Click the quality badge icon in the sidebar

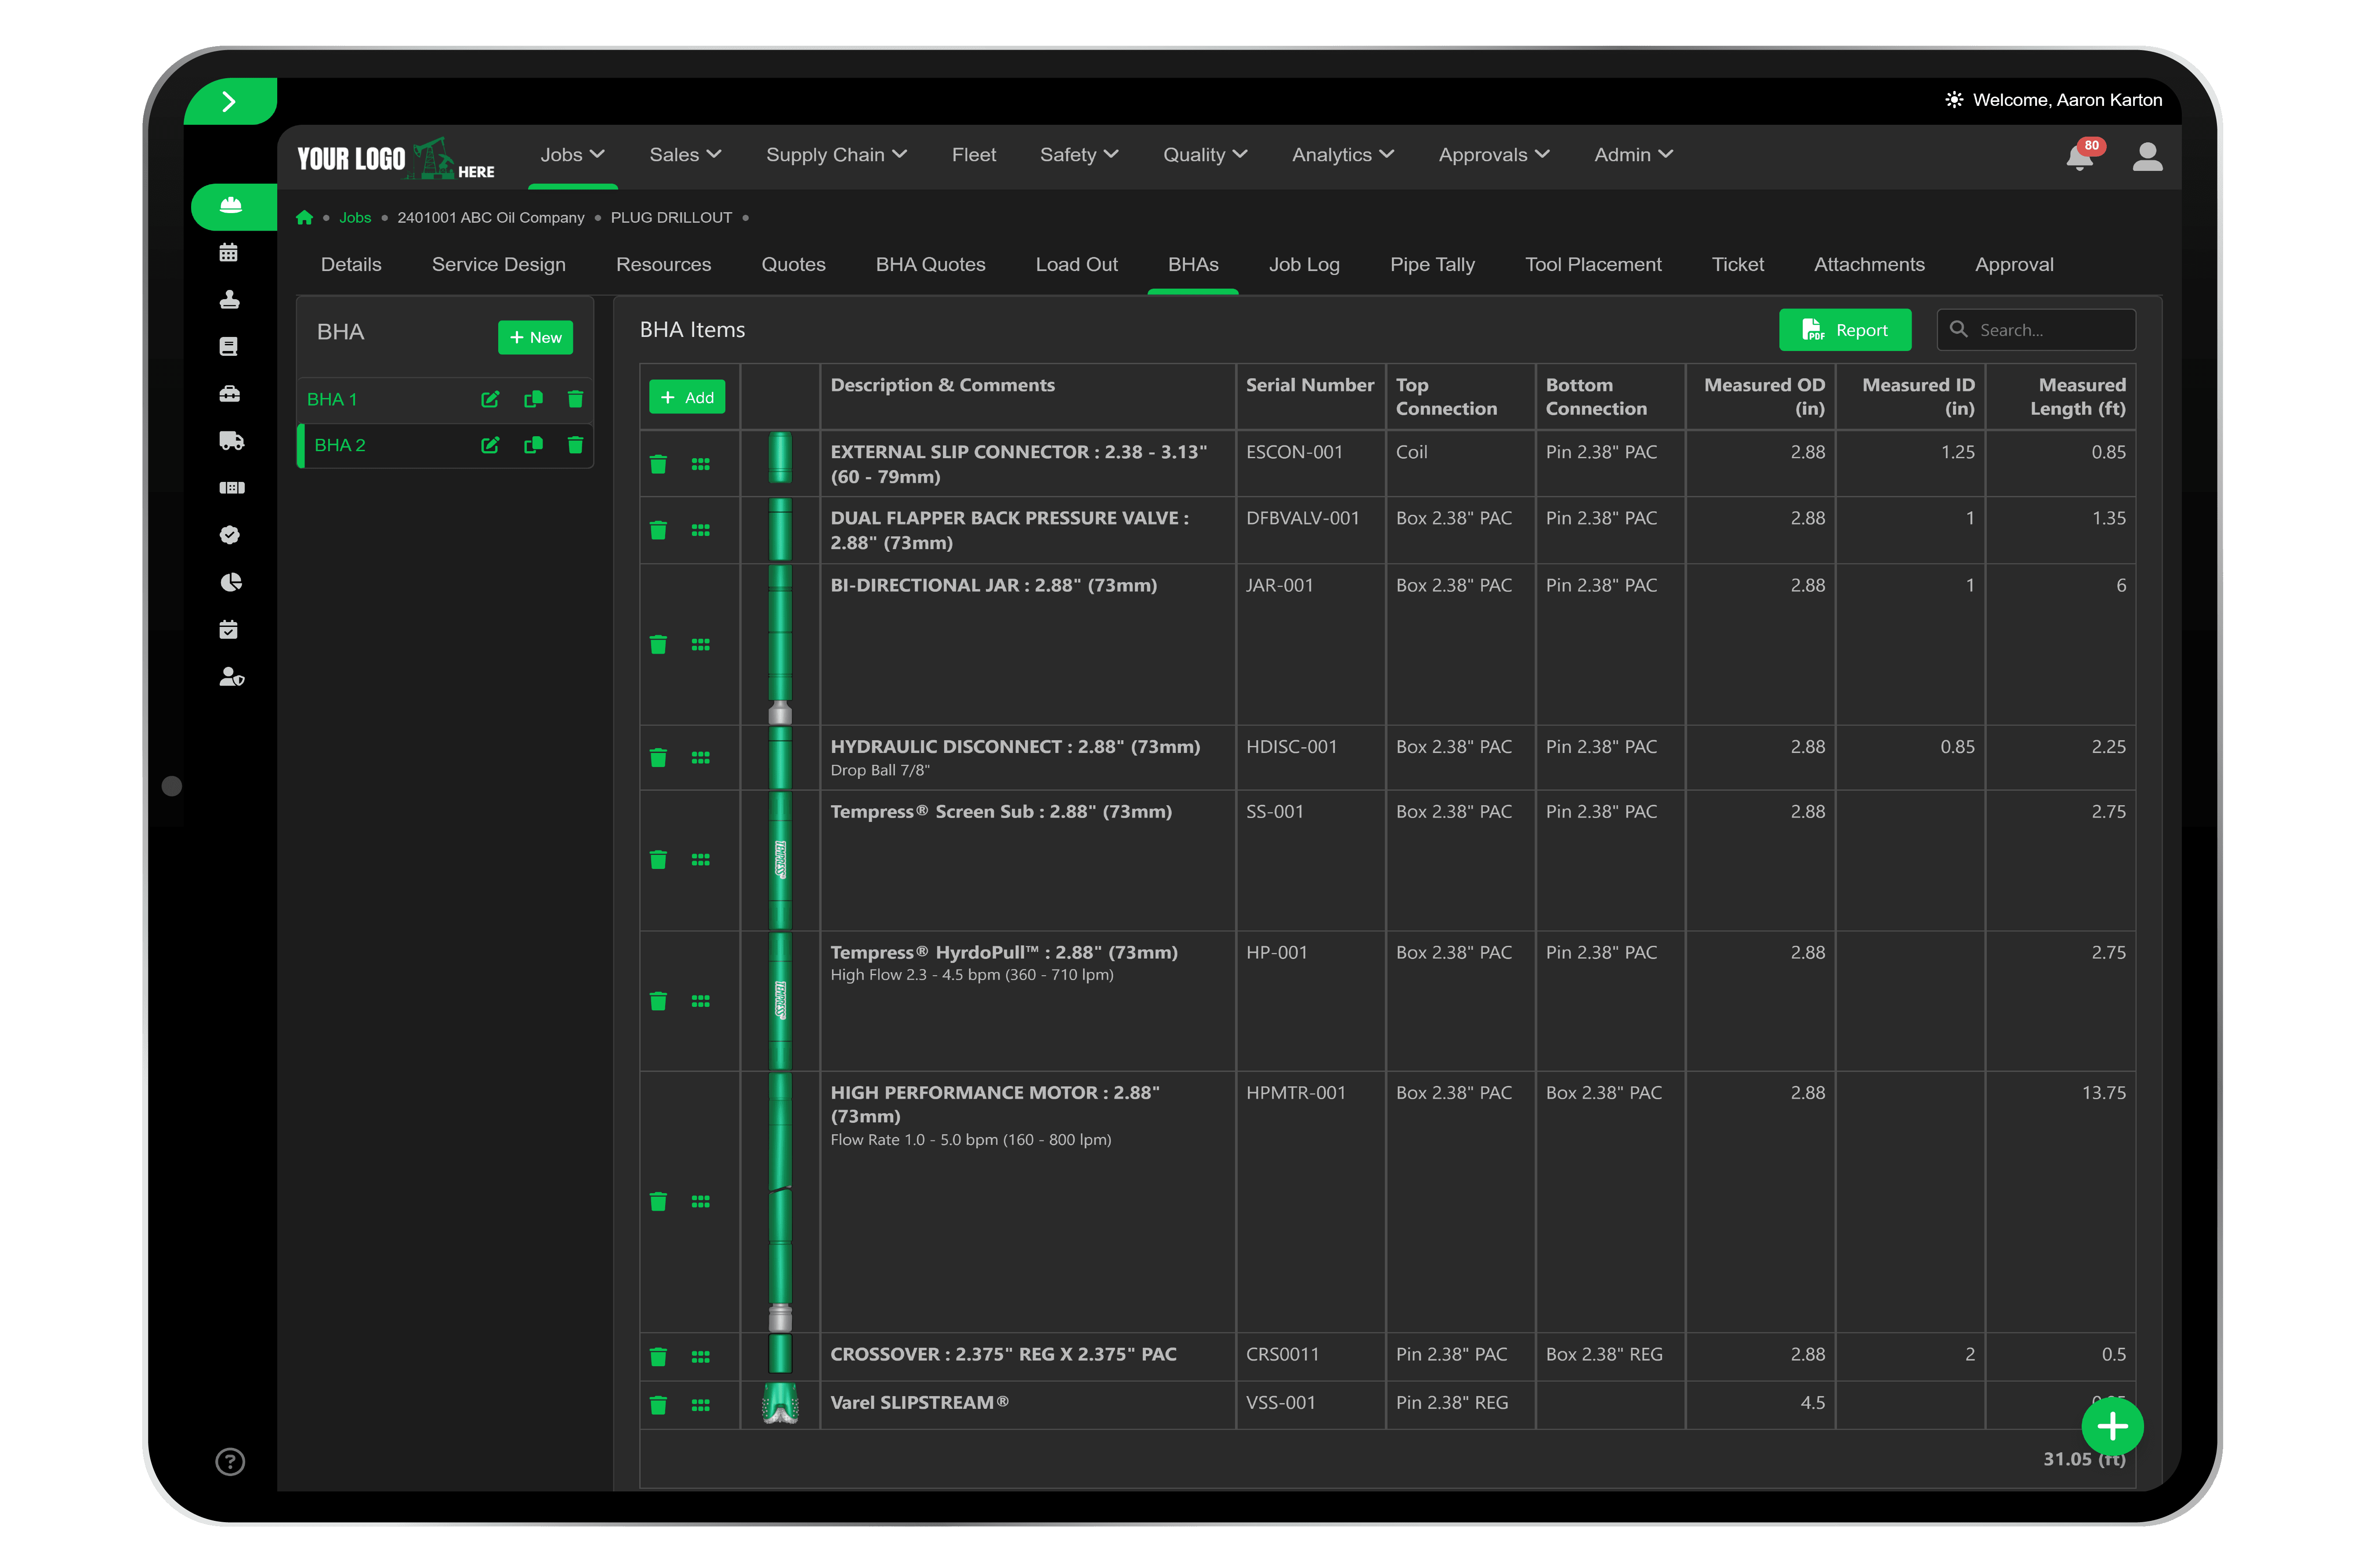pos(230,534)
